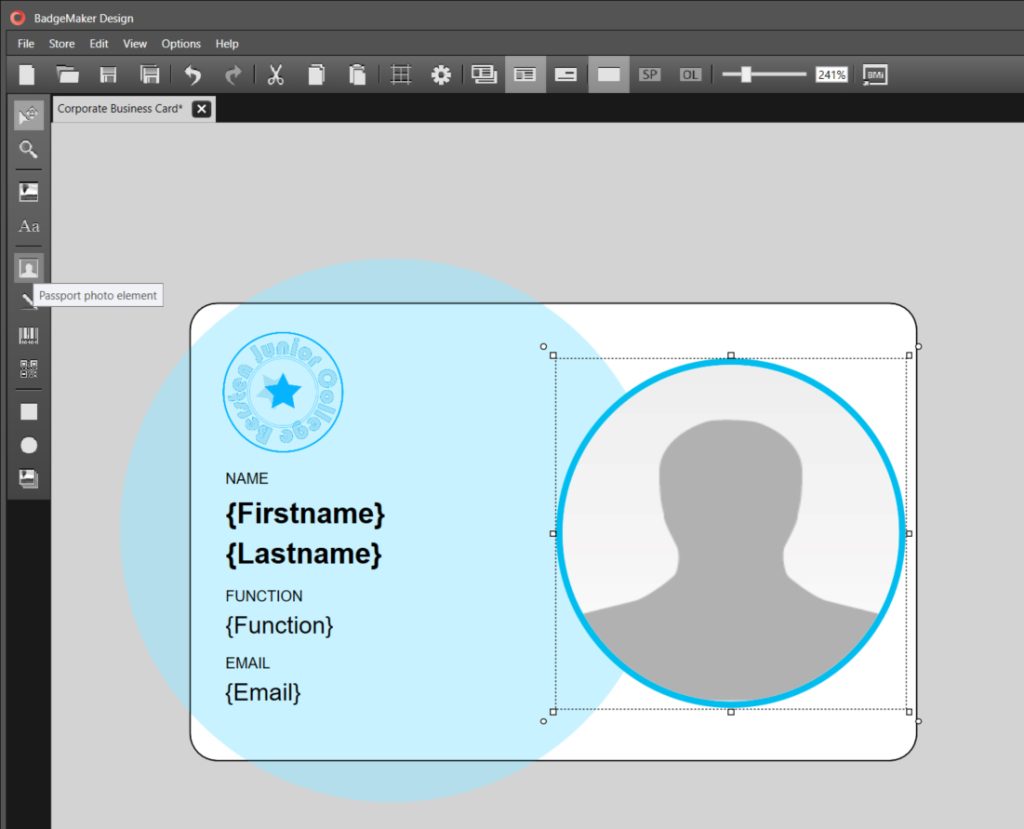
Task: Select the Zoom magnifier tool
Action: point(27,149)
